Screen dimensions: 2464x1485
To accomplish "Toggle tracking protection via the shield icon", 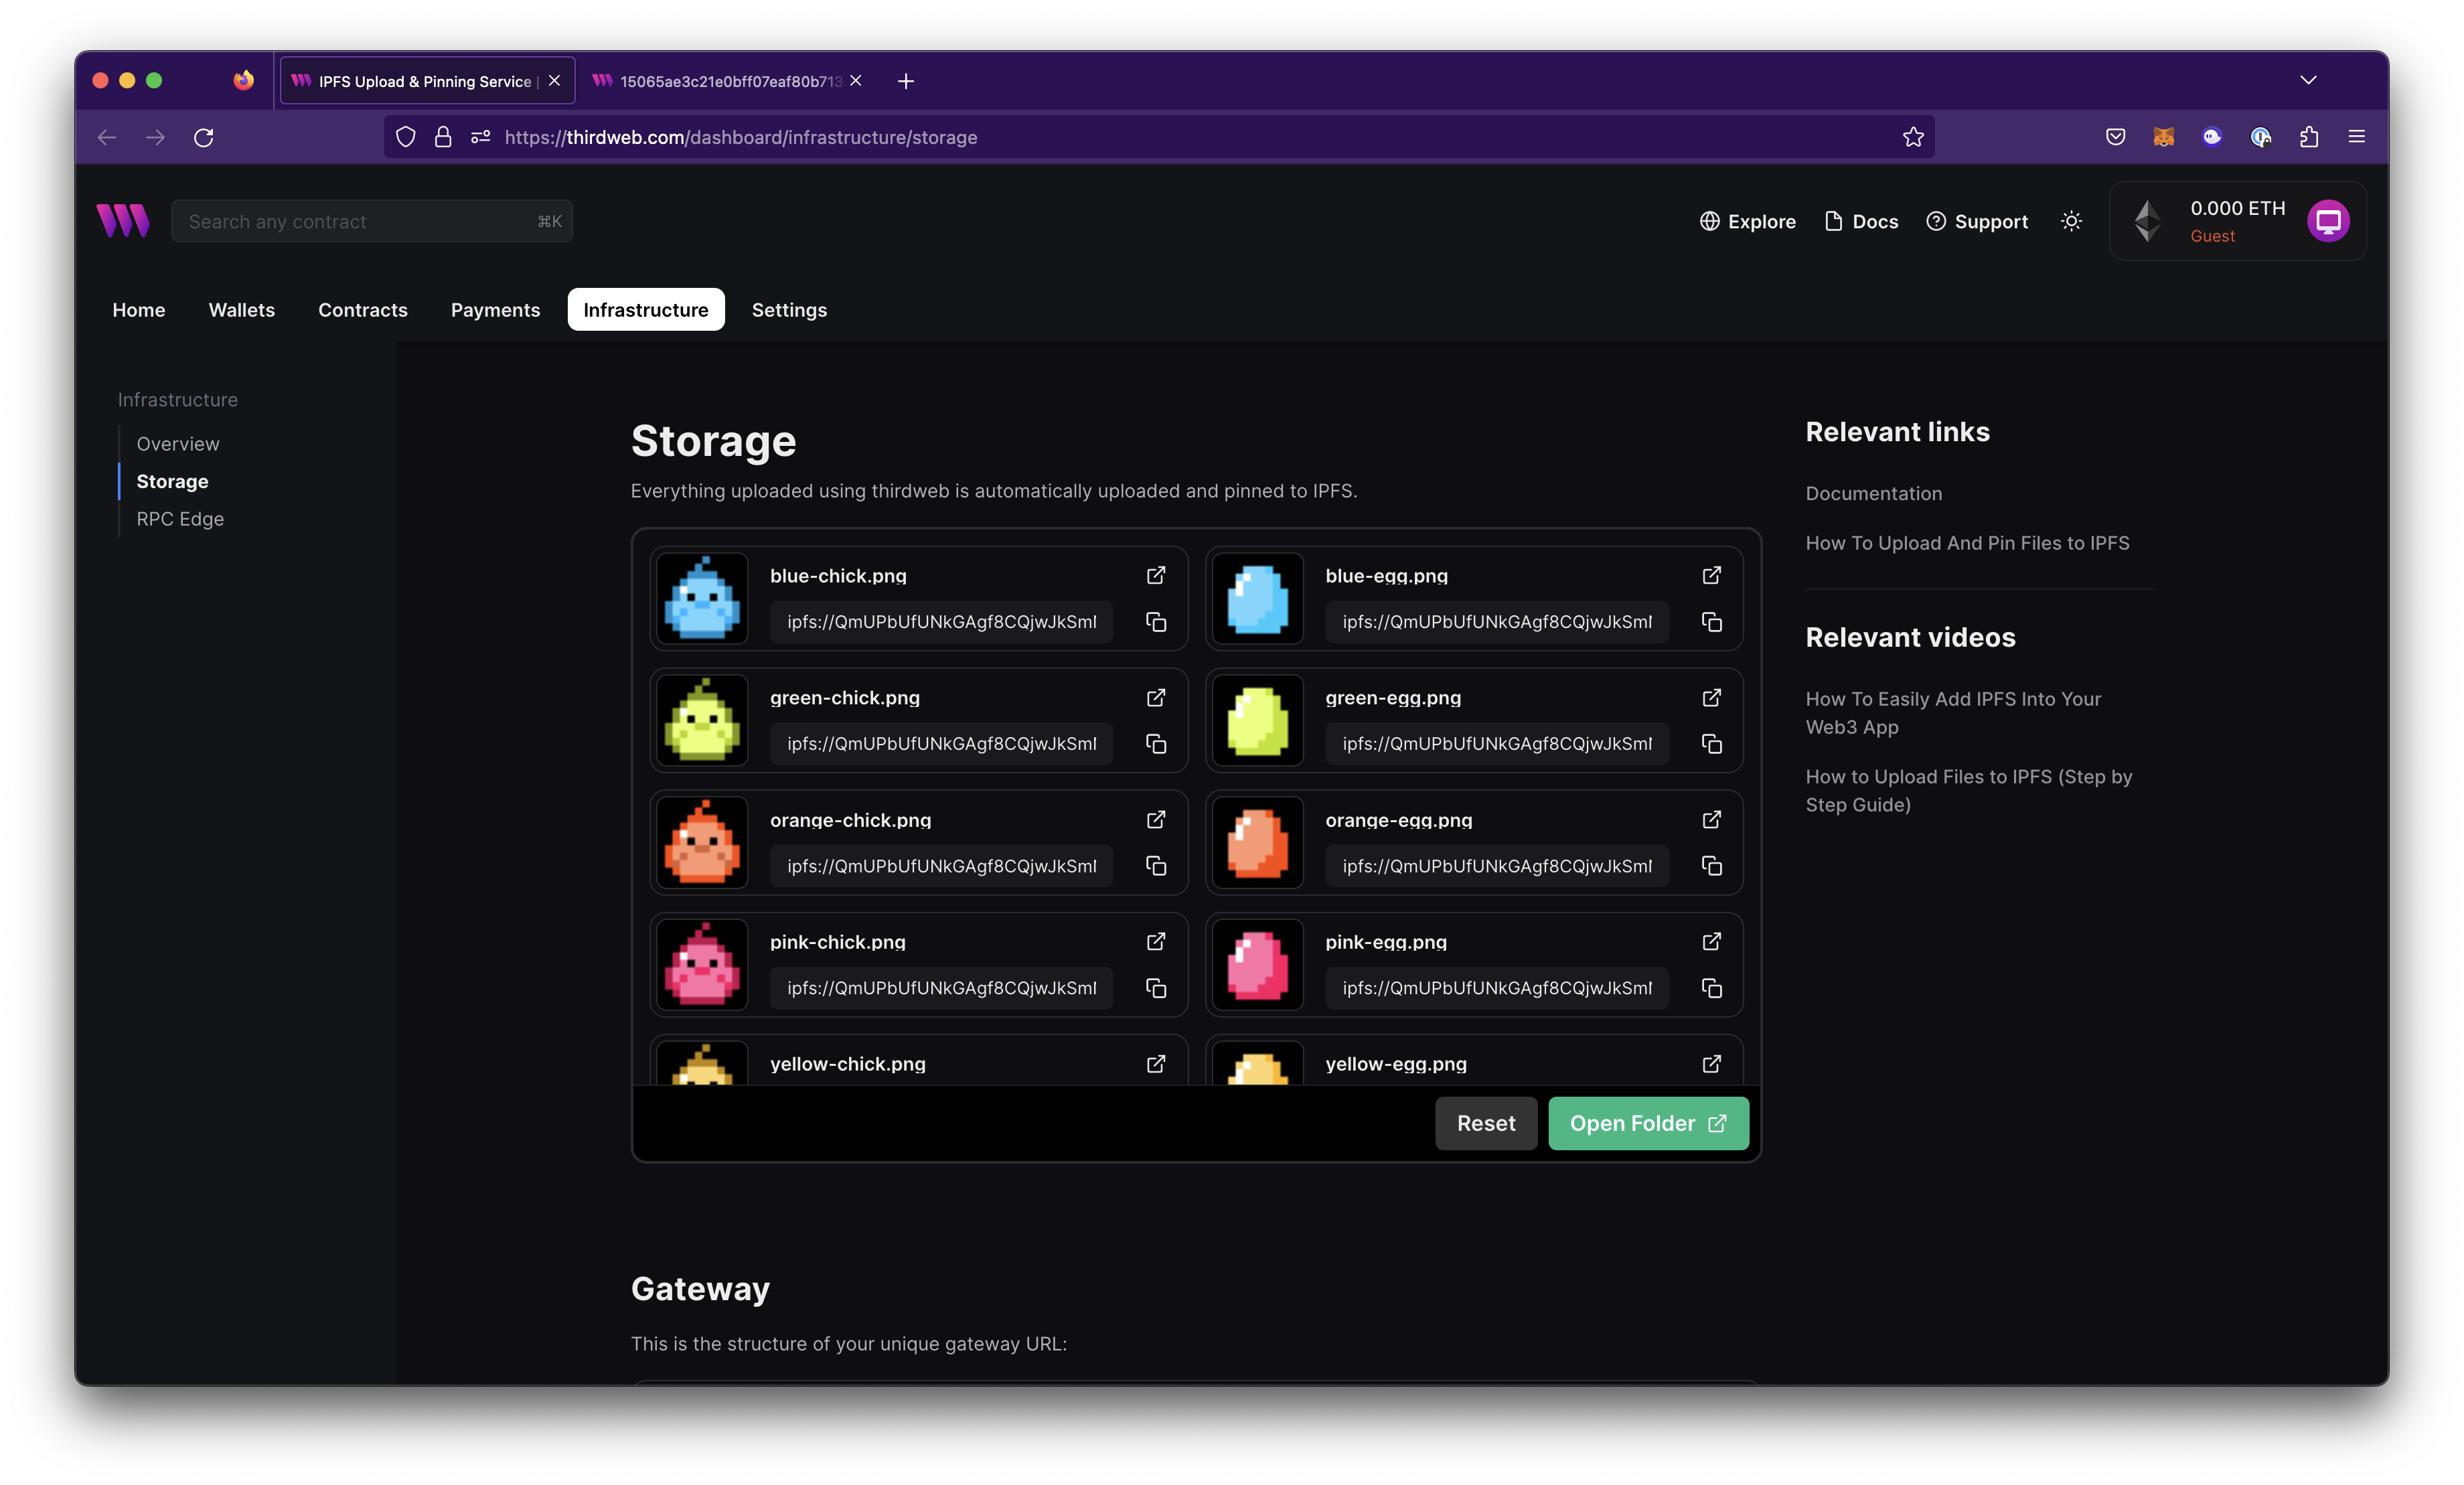I will 405,137.
